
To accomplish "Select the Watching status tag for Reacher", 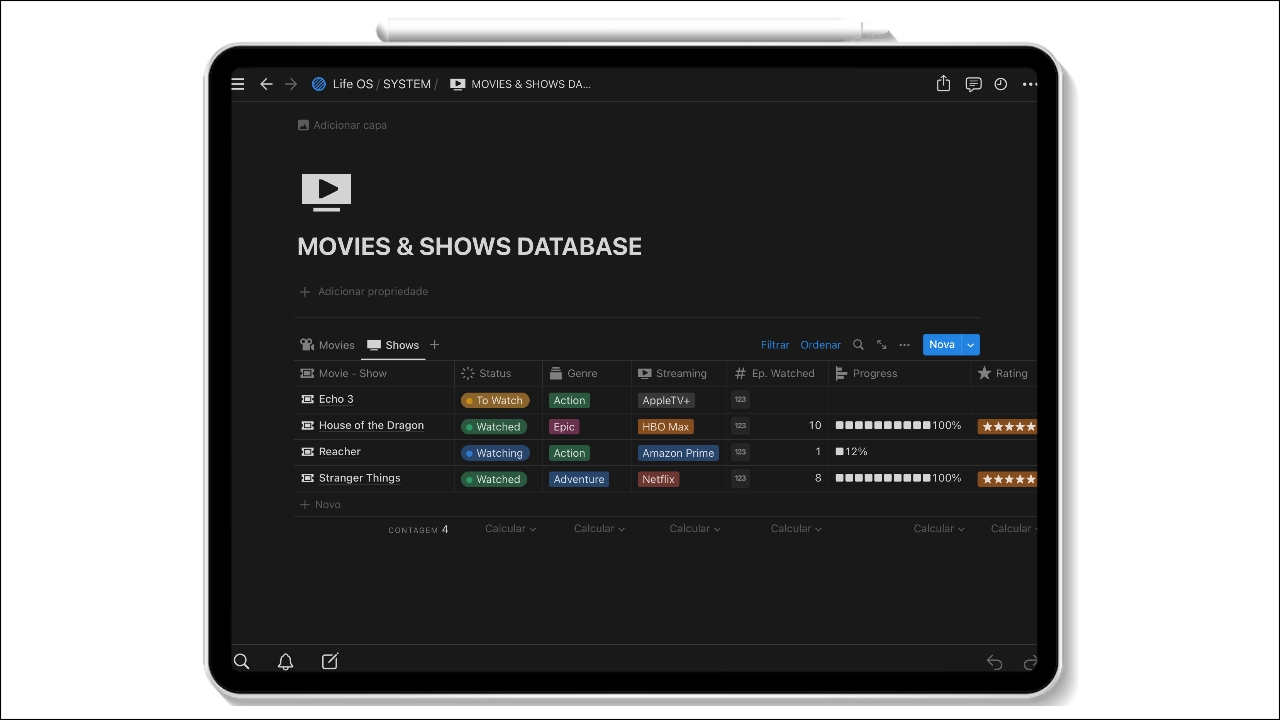I will 495,453.
